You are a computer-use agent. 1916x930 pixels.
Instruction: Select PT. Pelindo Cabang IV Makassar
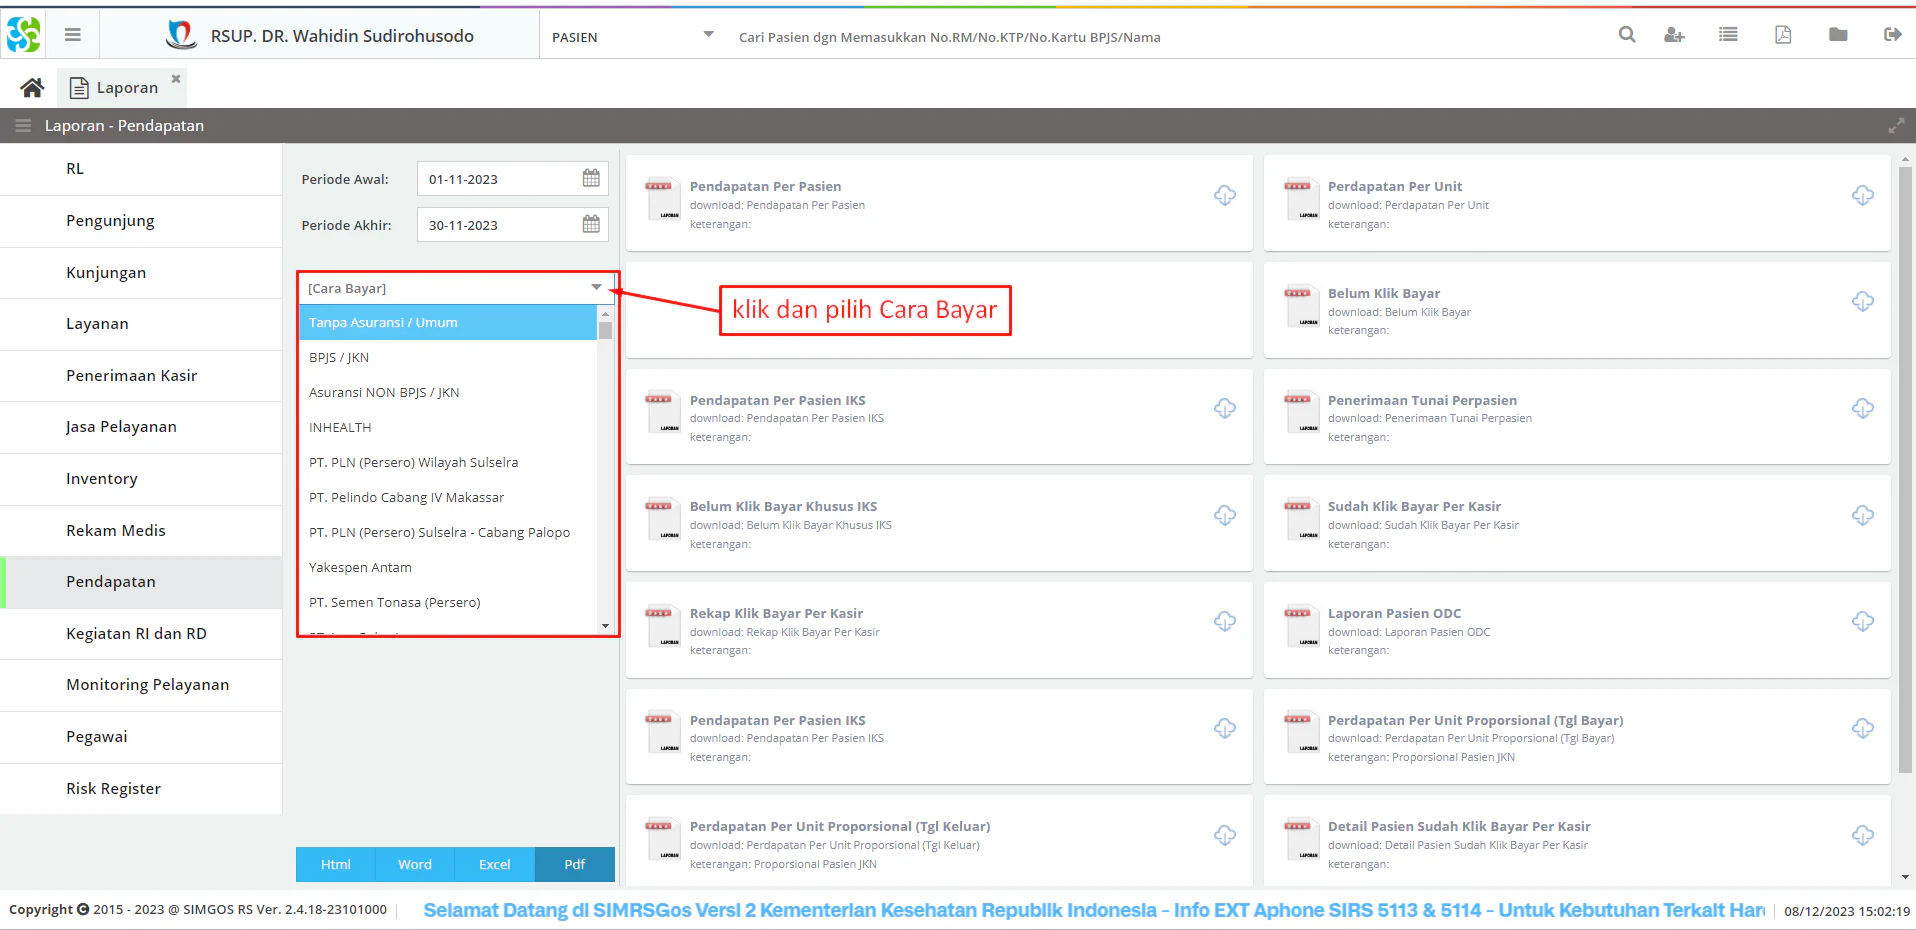pyautogui.click(x=447, y=498)
